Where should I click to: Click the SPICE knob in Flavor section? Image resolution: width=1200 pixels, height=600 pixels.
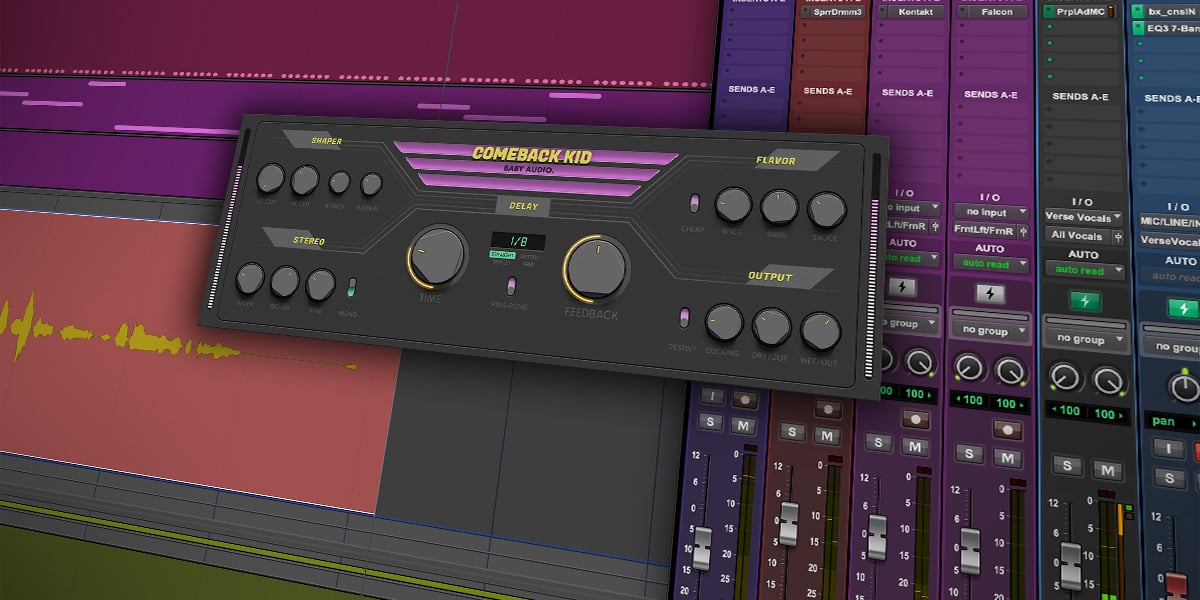click(x=733, y=204)
